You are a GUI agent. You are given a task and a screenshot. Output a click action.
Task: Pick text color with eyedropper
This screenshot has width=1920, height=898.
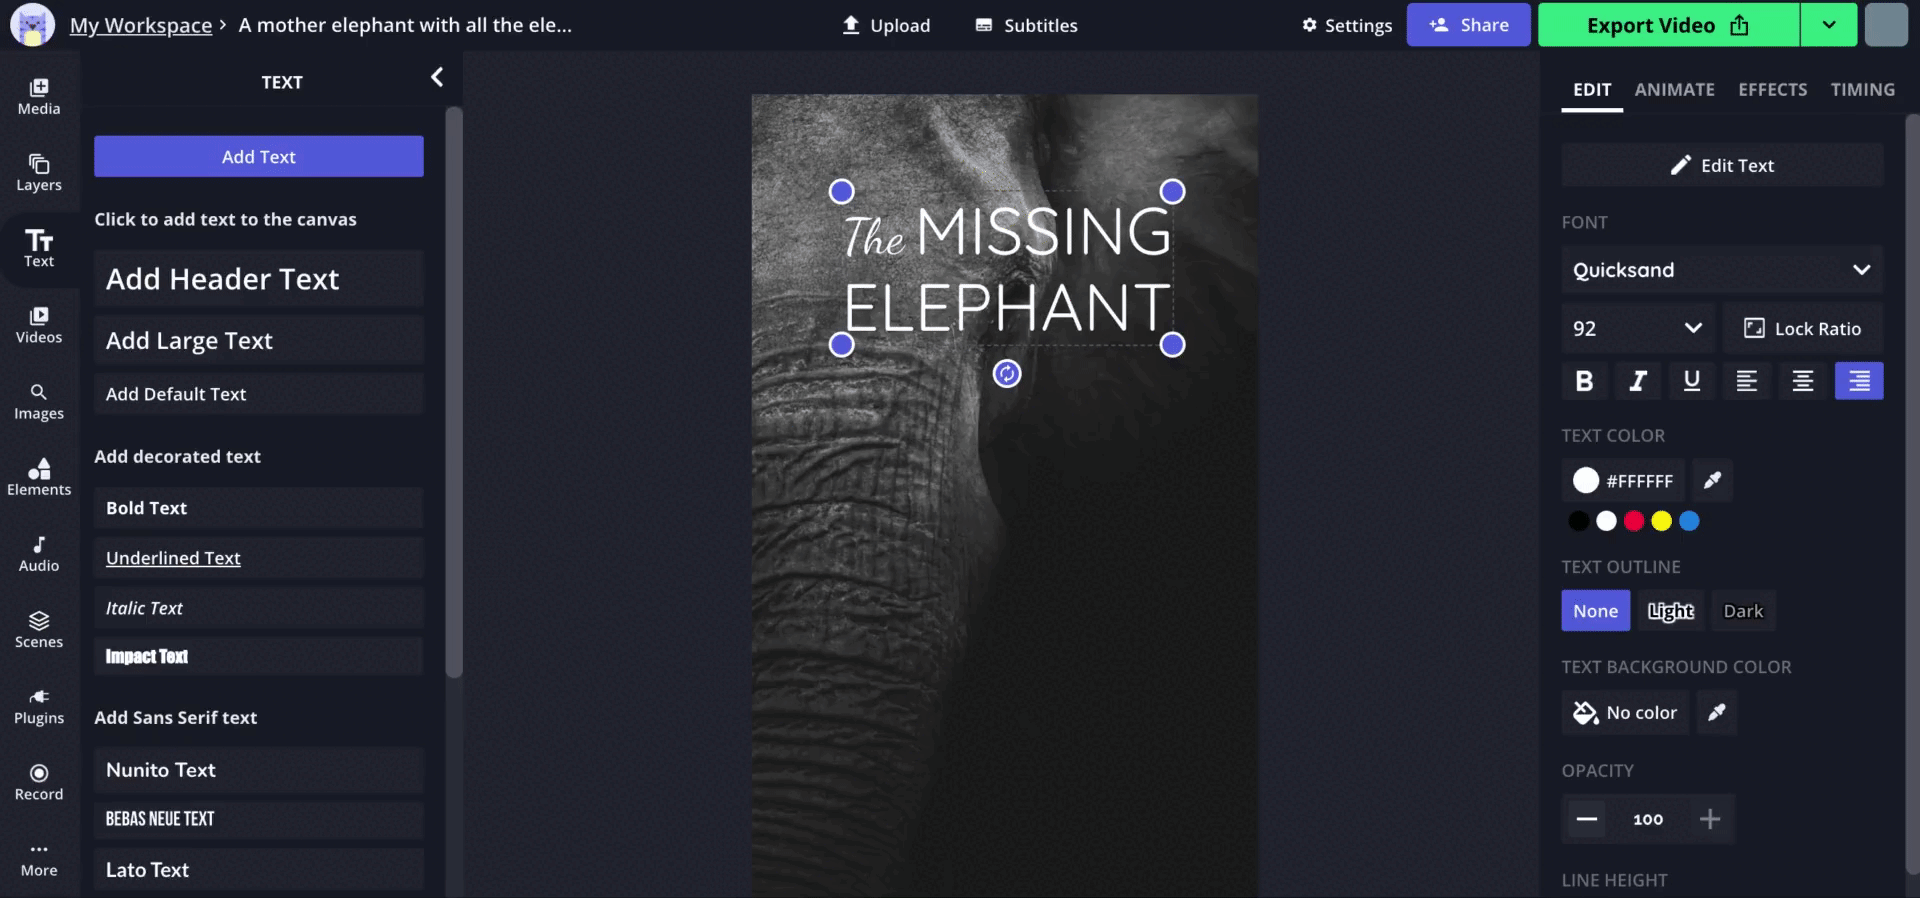click(1712, 481)
